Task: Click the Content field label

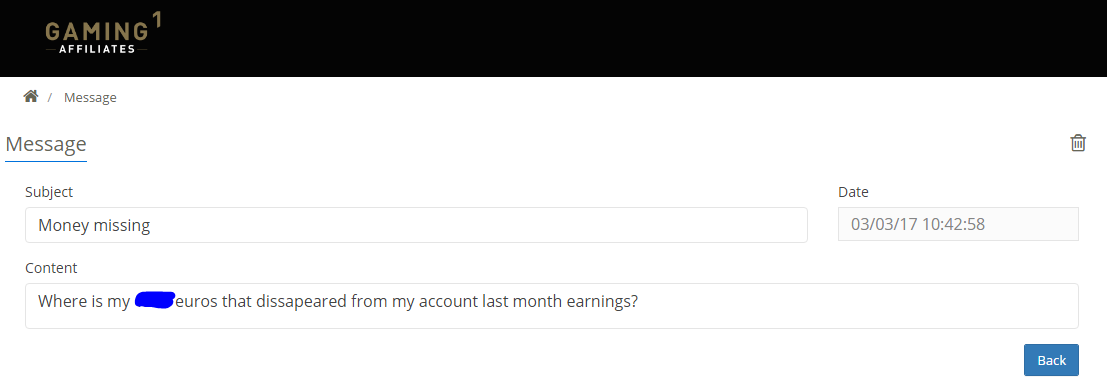Action: click(x=51, y=268)
